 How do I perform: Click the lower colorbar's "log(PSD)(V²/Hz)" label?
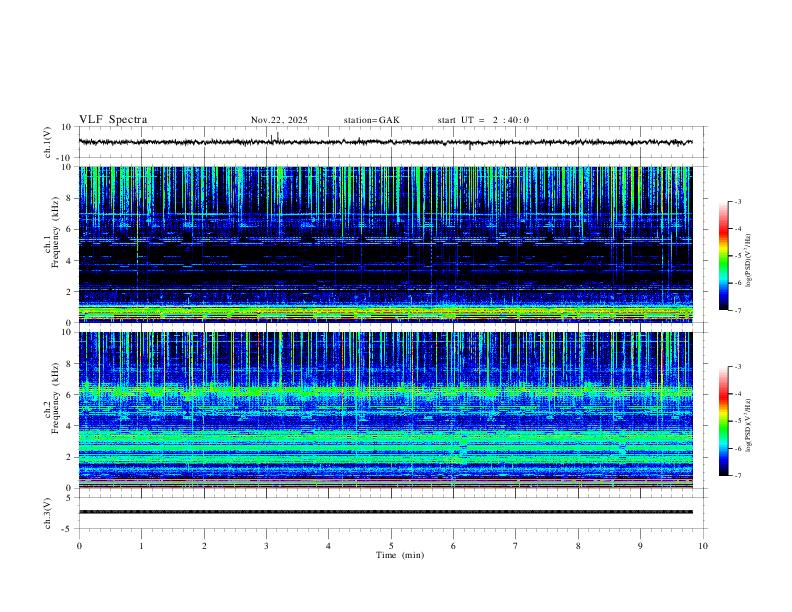tap(748, 425)
